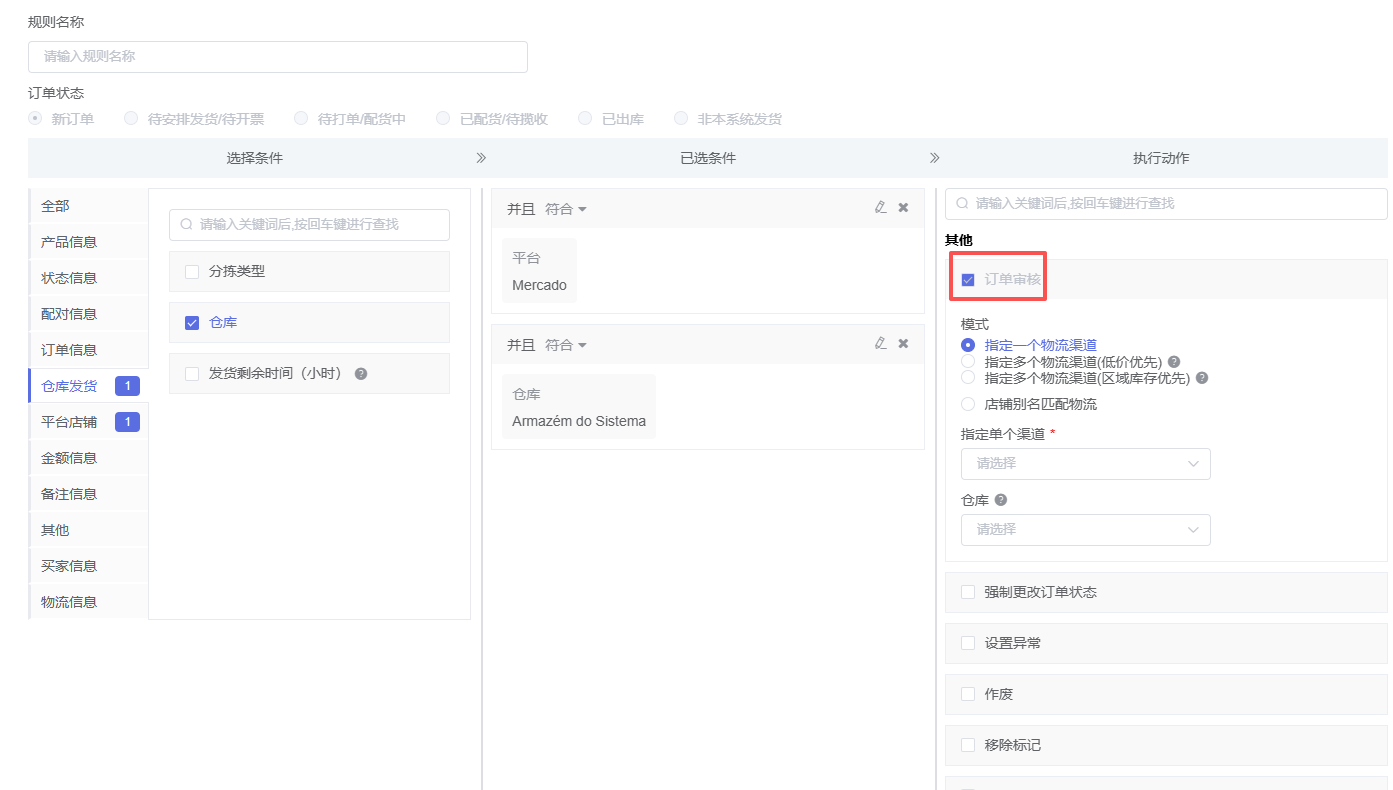Click help icon next to 低价优先 option
This screenshot has width=1393, height=790.
(x=1174, y=362)
